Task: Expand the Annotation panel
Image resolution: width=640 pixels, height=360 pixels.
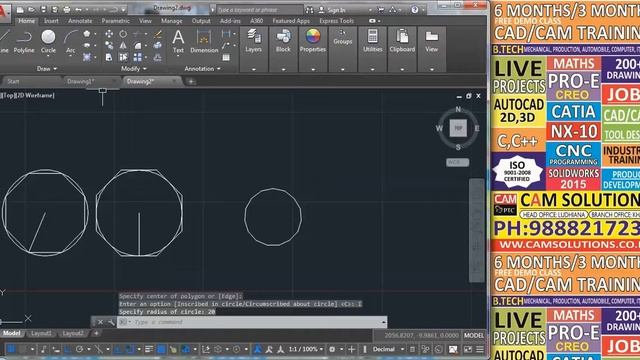Action: (x=202, y=69)
